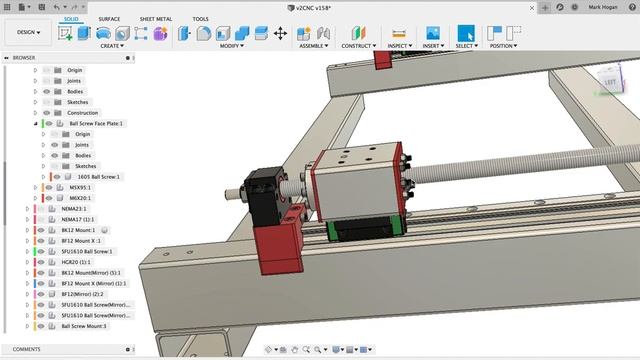The width and height of the screenshot is (640, 360).
Task: Open the data panel grid icon
Action: tap(7, 7)
